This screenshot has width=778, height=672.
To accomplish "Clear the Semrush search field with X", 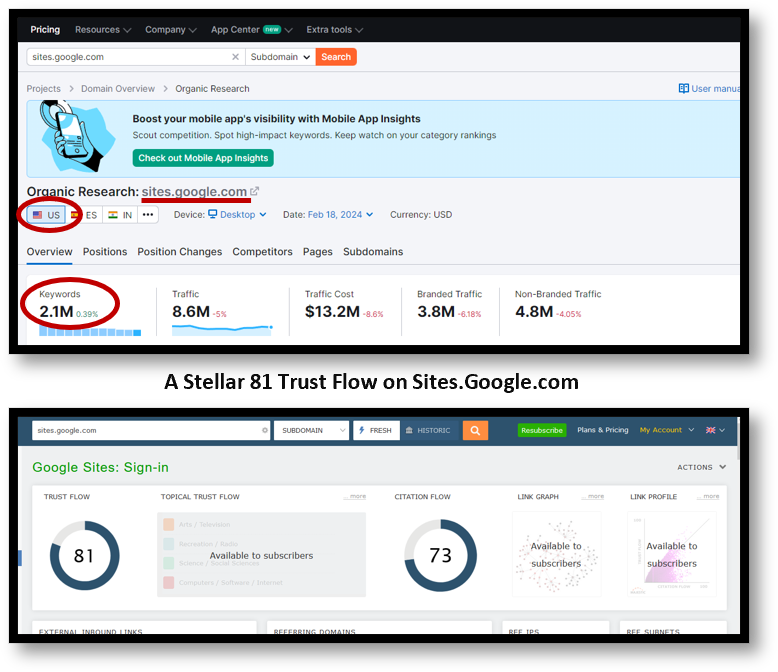I will pyautogui.click(x=236, y=57).
